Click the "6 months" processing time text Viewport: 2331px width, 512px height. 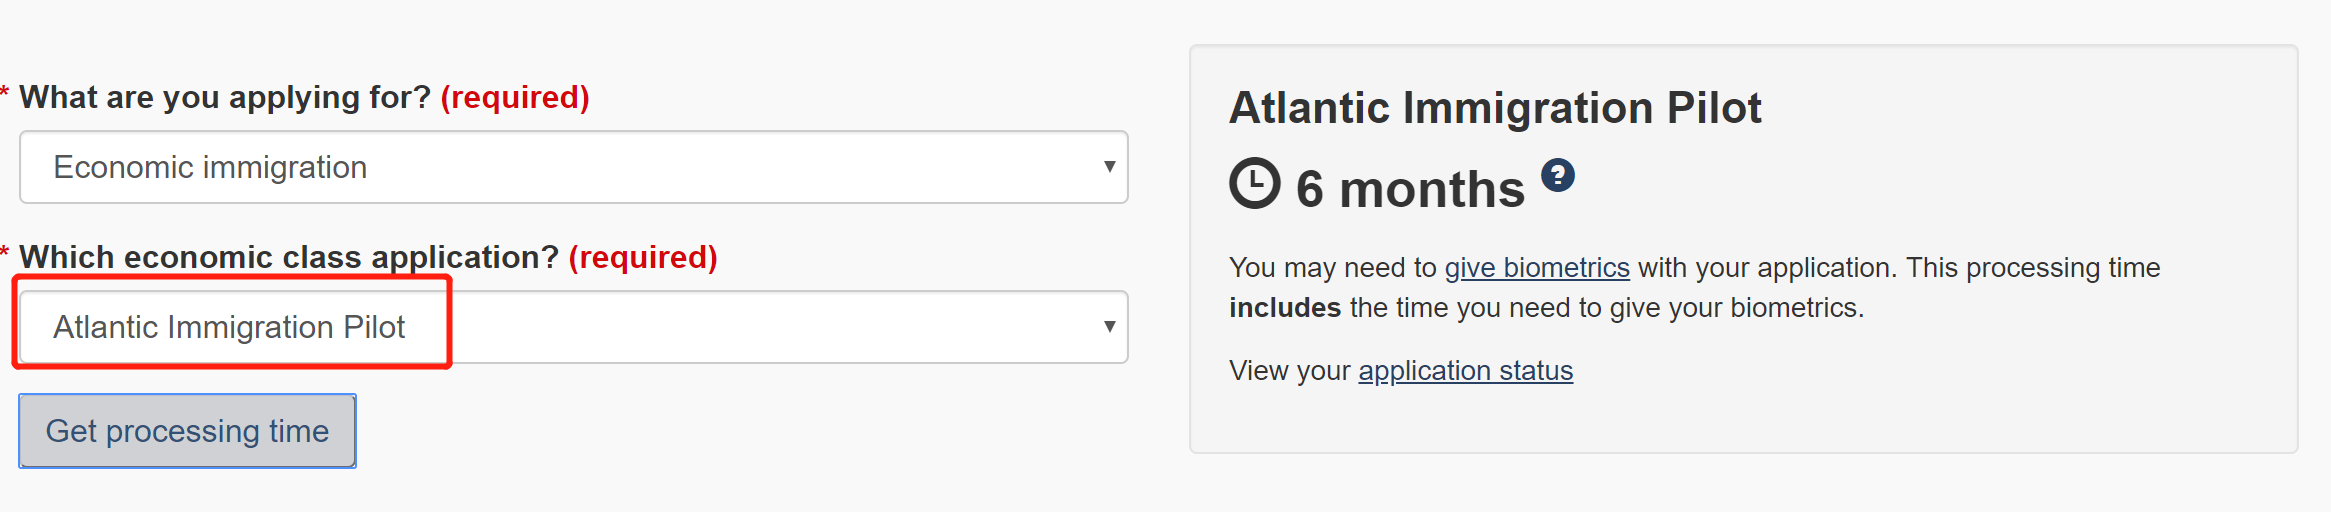point(1410,189)
